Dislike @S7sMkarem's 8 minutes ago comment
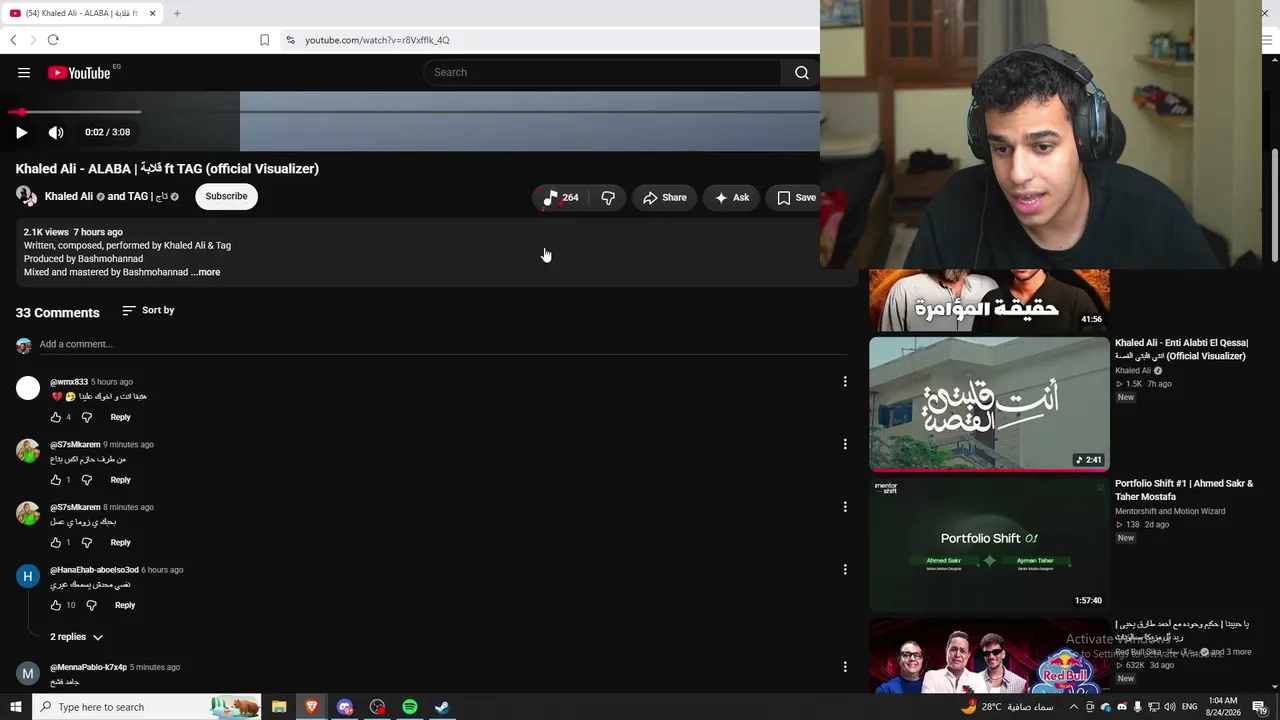 [87, 543]
